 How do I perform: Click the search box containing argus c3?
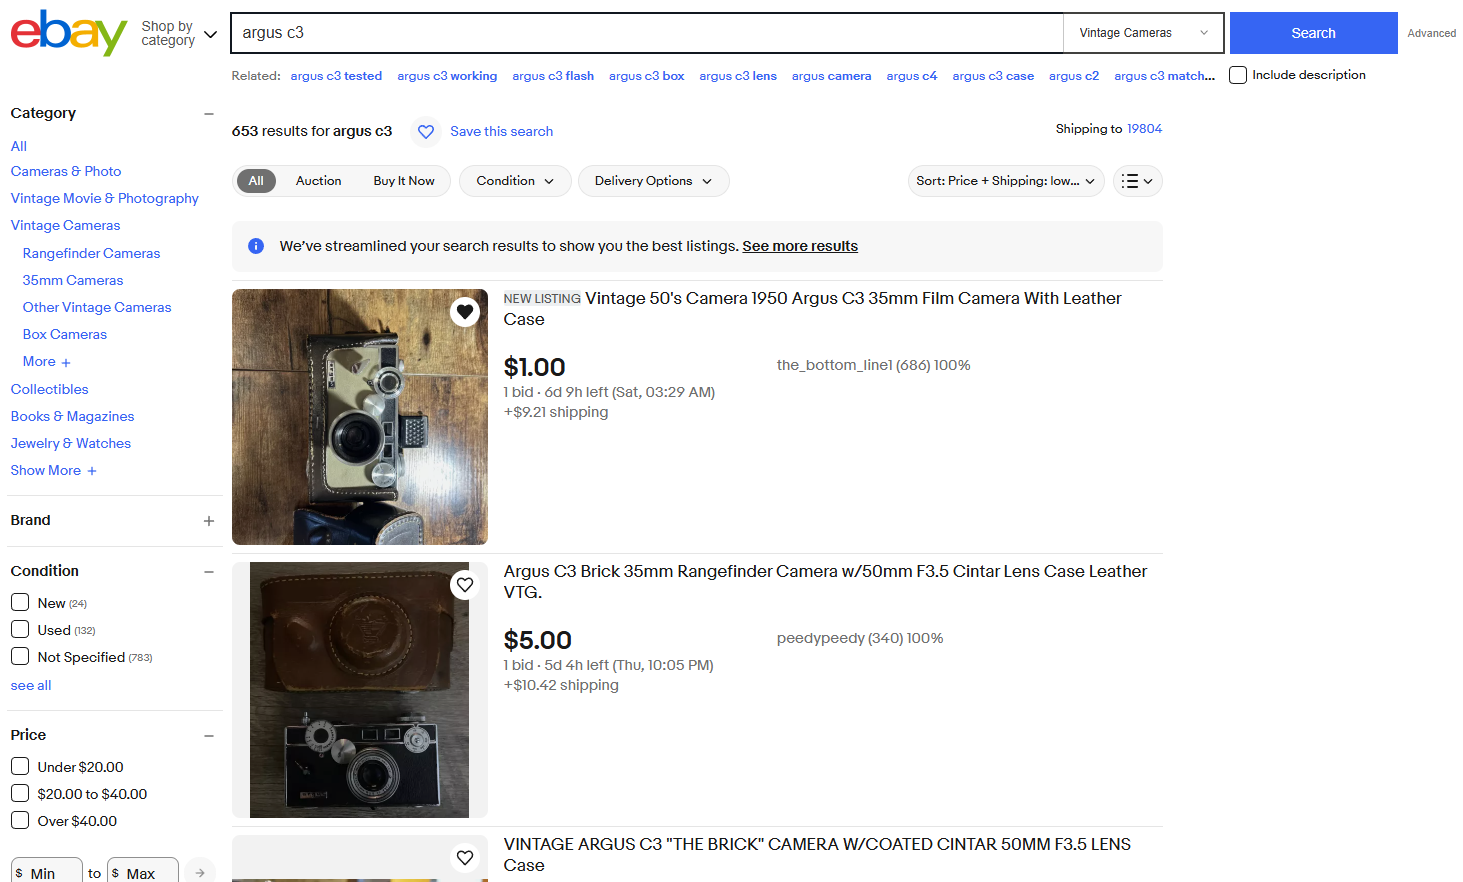[x=647, y=33]
